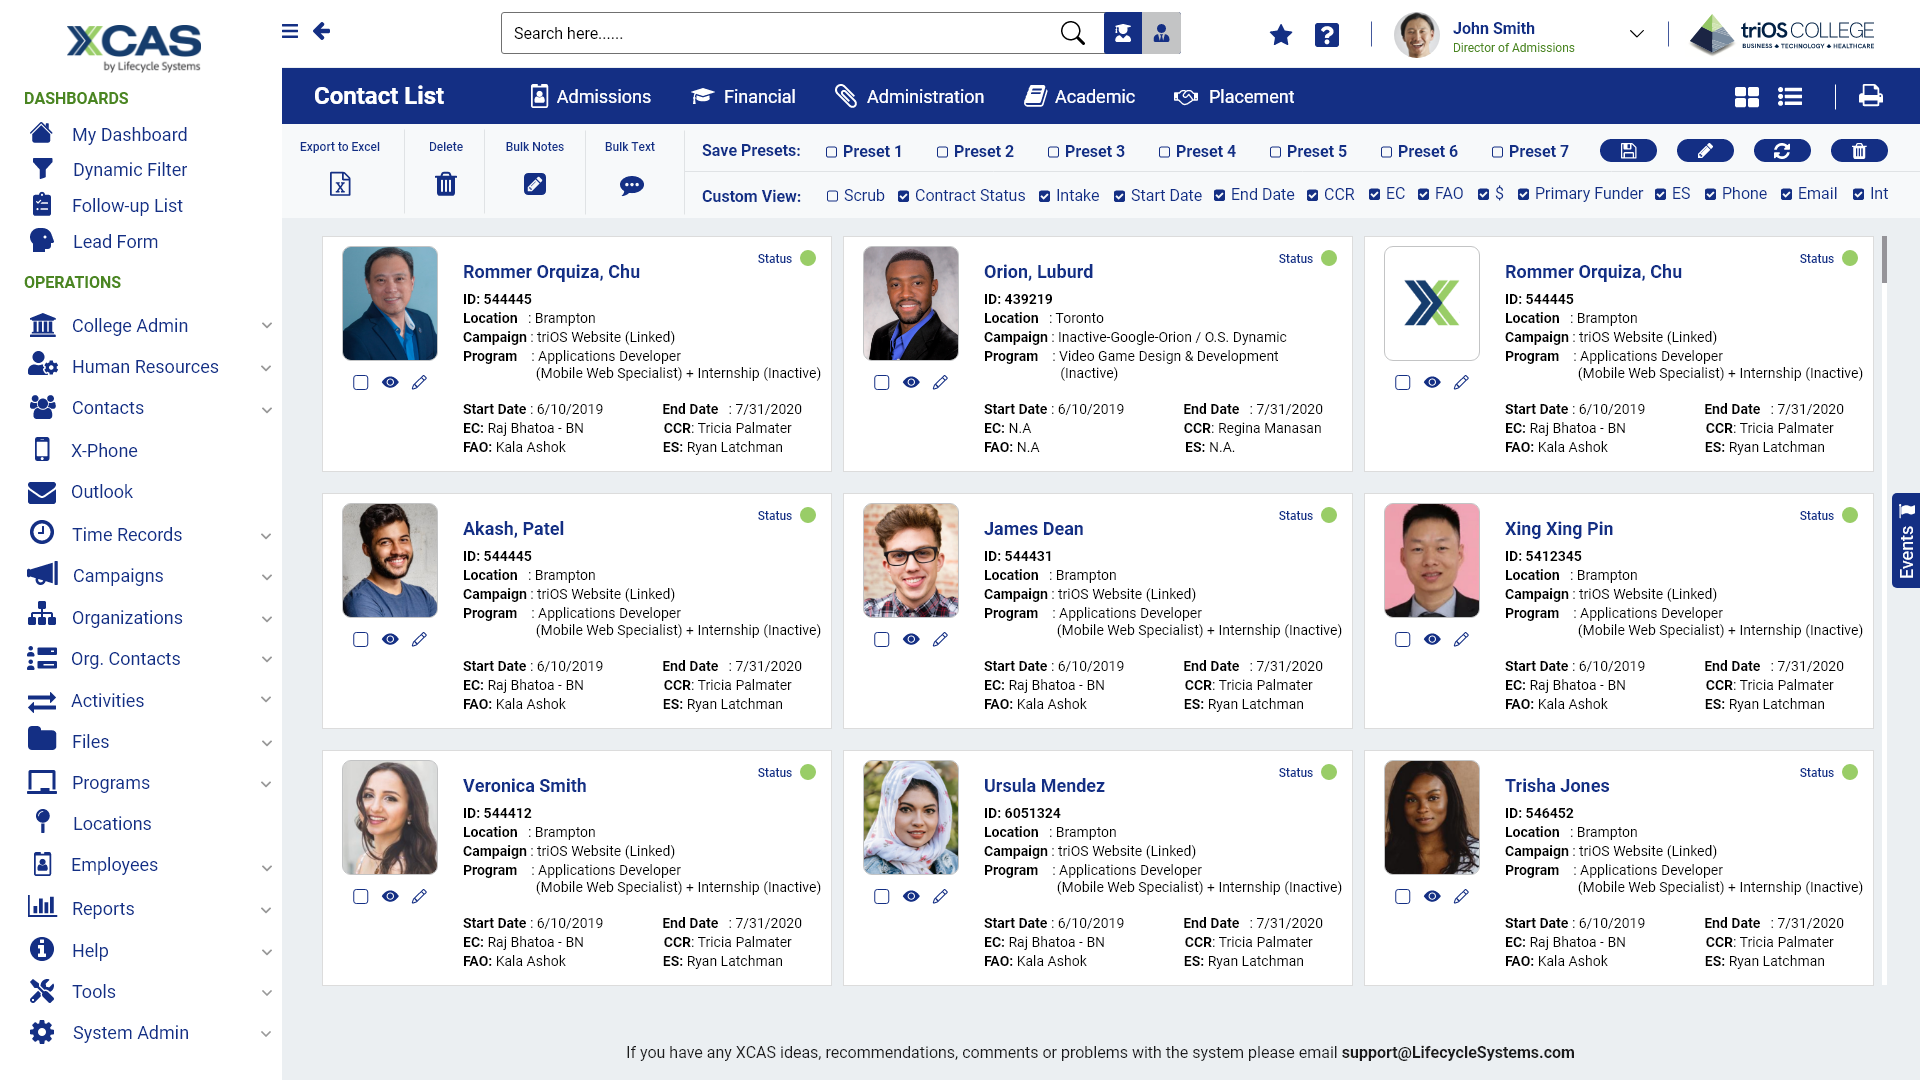The image size is (1920, 1080).
Task: Switch to the list view icon
Action: pos(1790,97)
